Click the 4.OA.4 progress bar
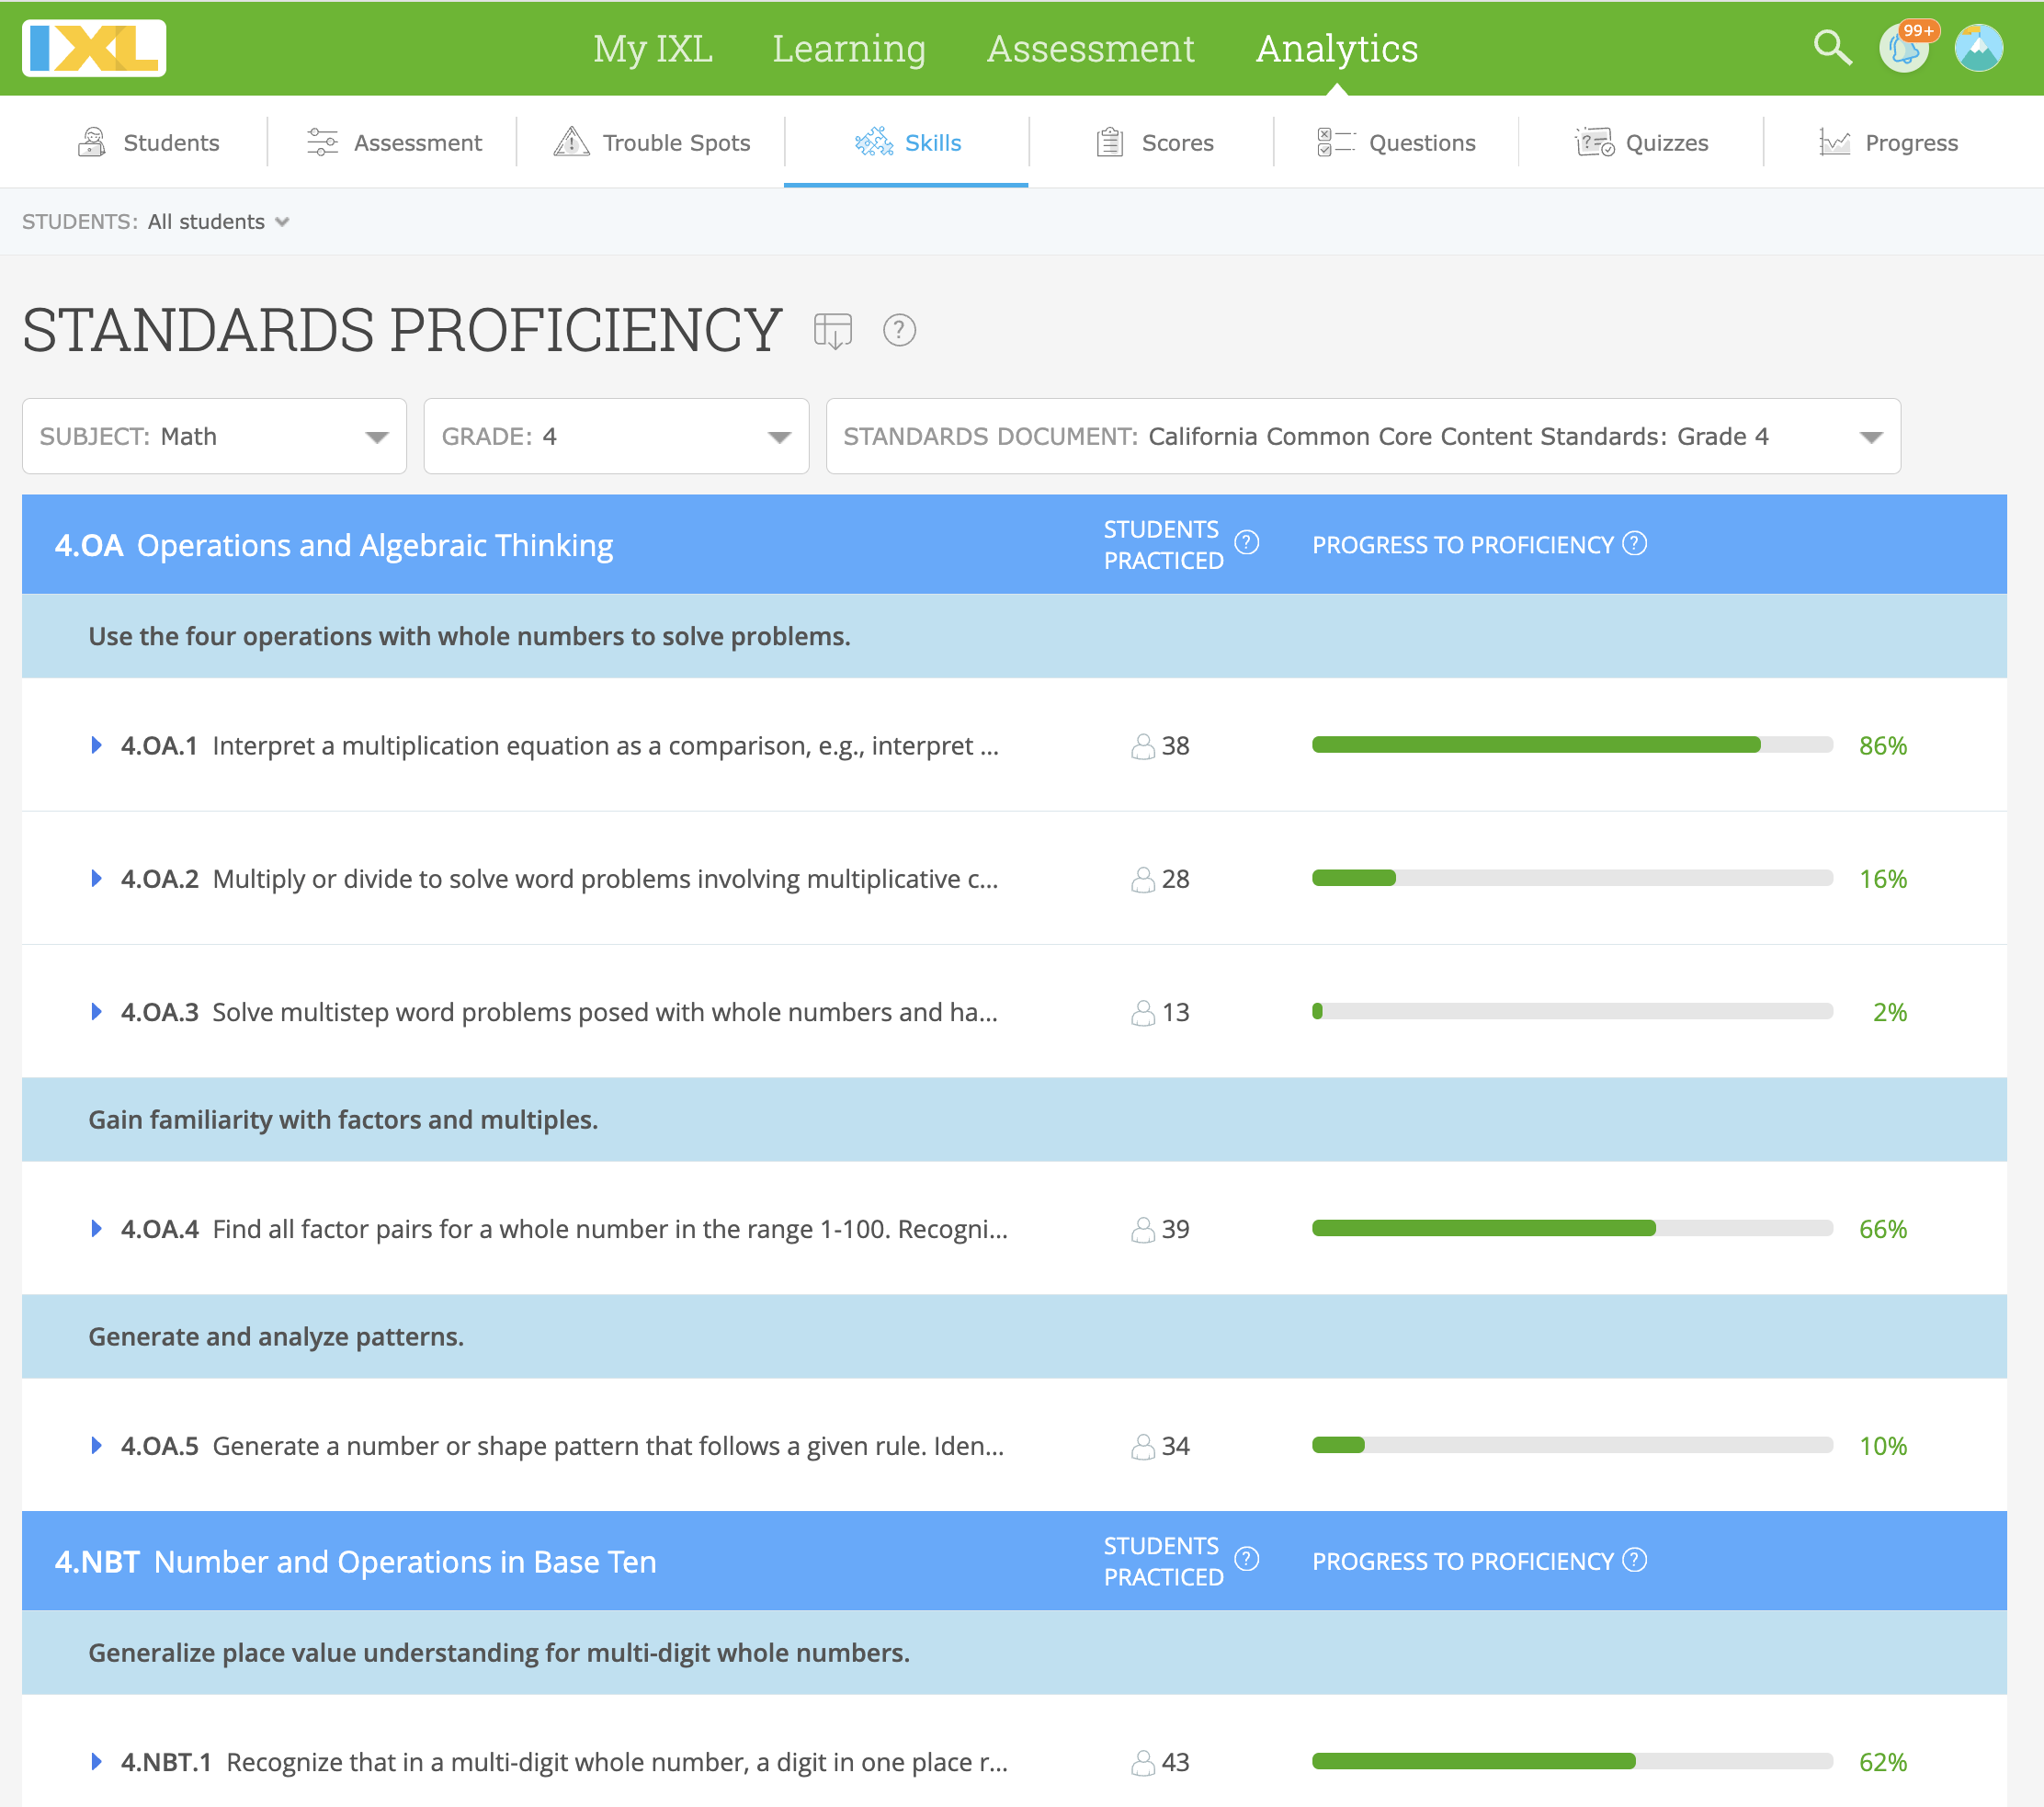This screenshot has width=2044, height=1807. (1570, 1229)
